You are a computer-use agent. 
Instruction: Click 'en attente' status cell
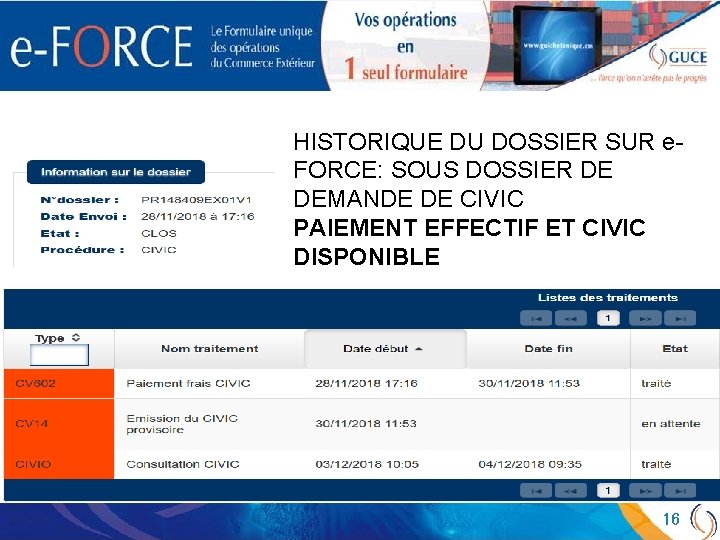(x=671, y=423)
